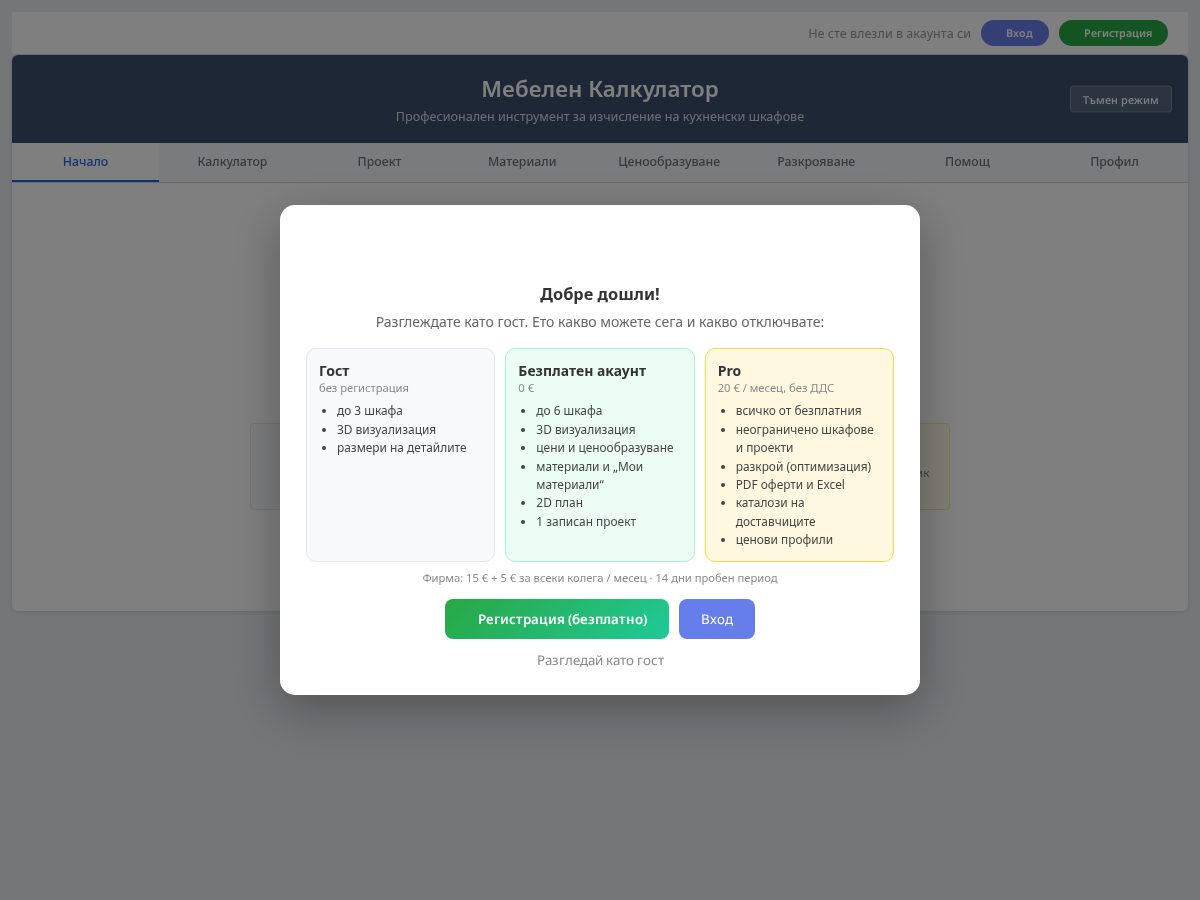Viewport: 1200px width, 900px height.
Task: Choose Разгледай като гост link
Action: 600,661
